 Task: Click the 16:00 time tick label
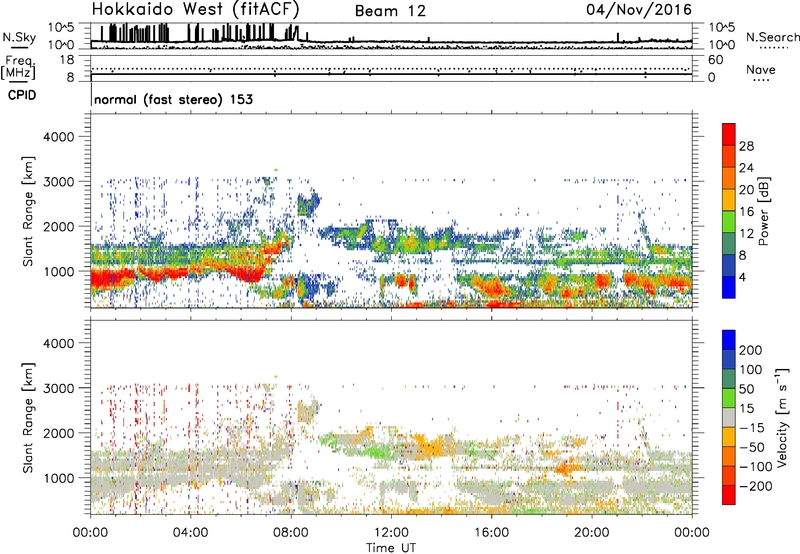491,533
